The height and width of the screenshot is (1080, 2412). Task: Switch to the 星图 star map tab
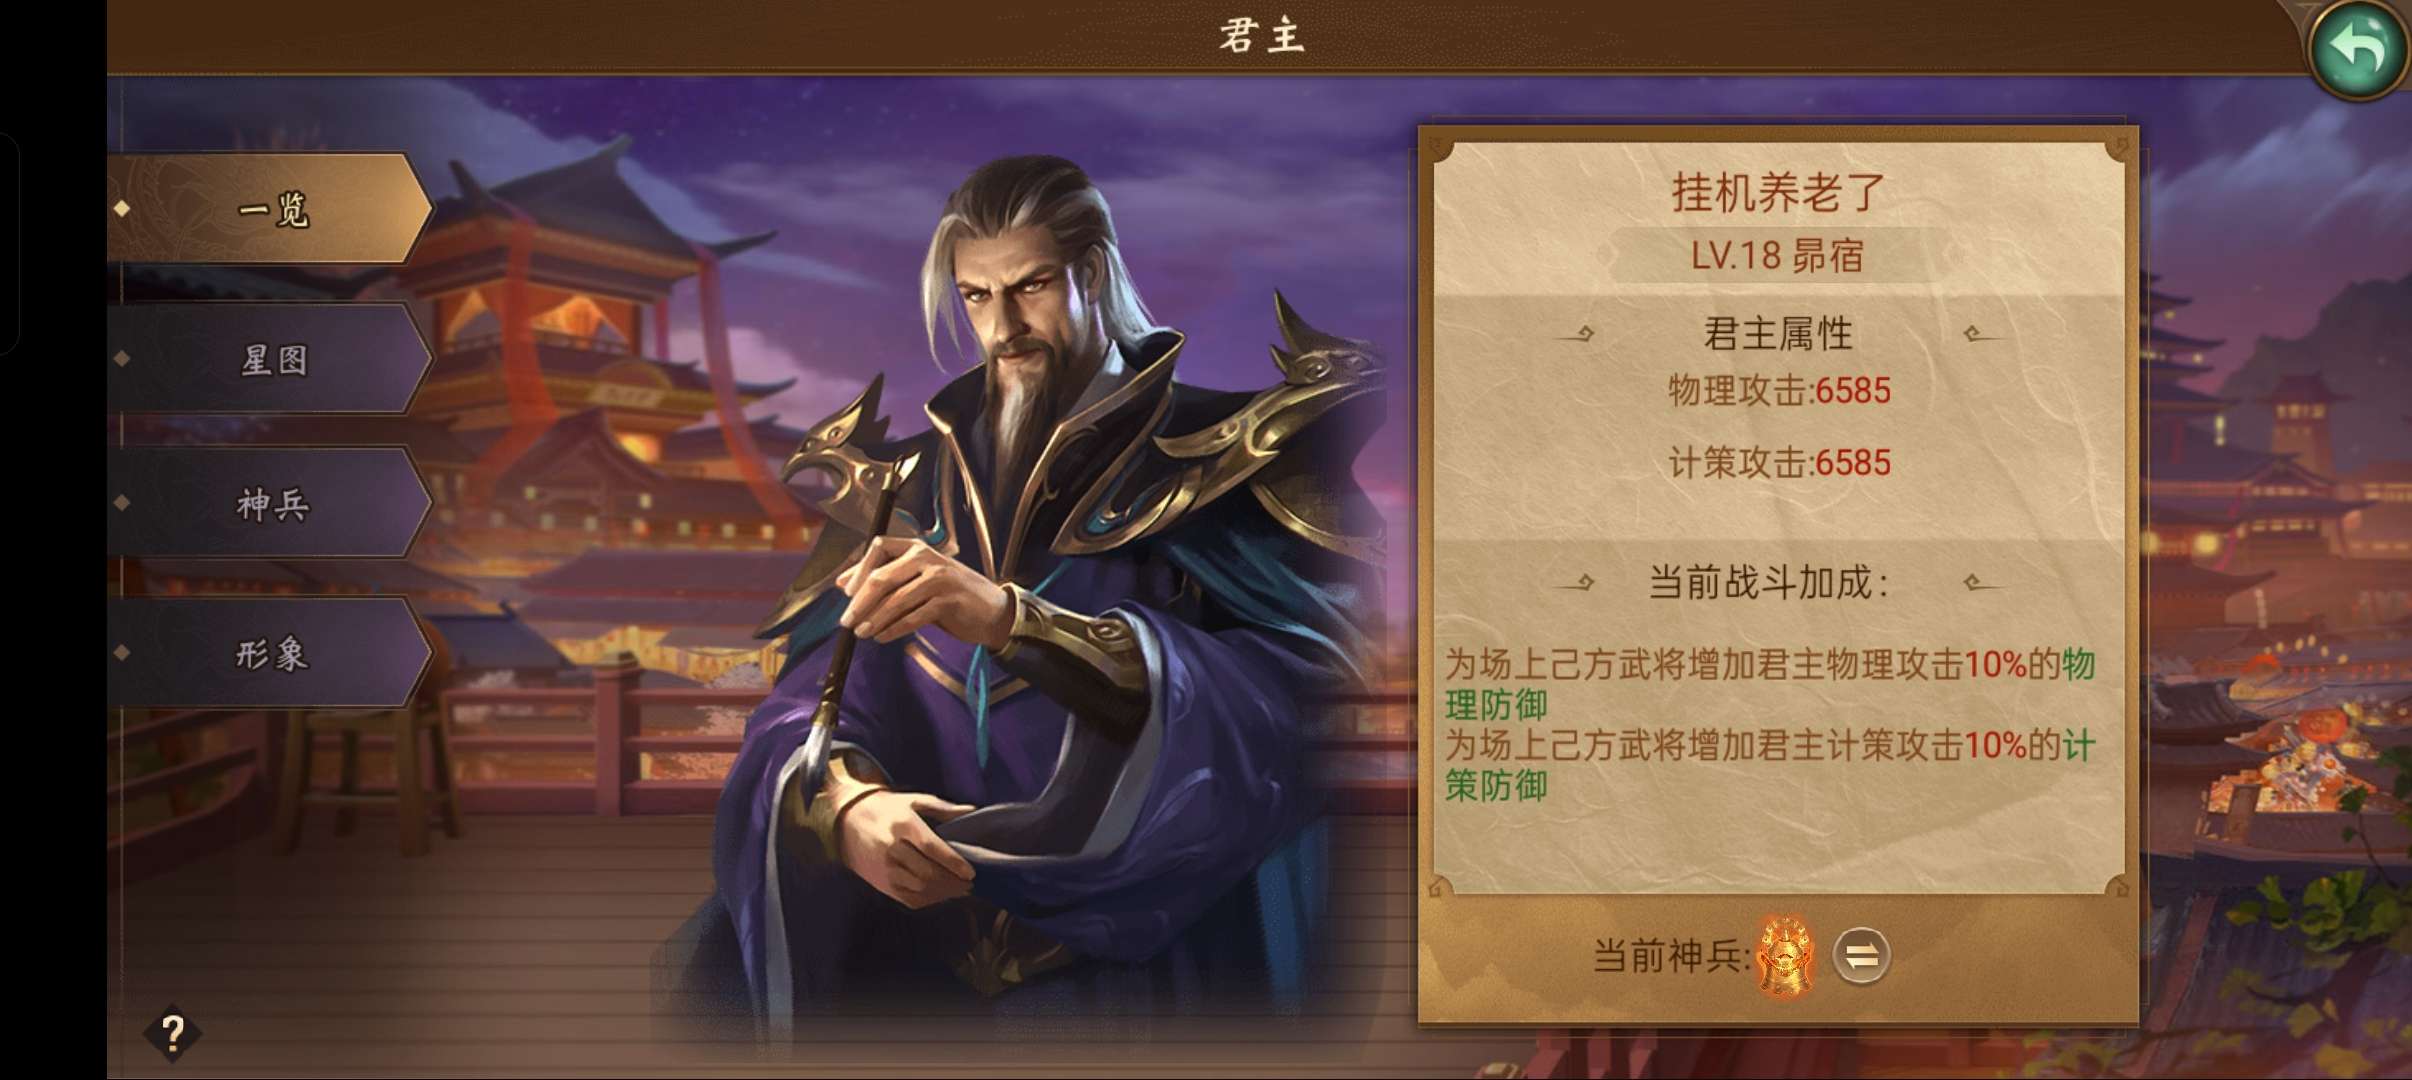pyautogui.click(x=270, y=358)
